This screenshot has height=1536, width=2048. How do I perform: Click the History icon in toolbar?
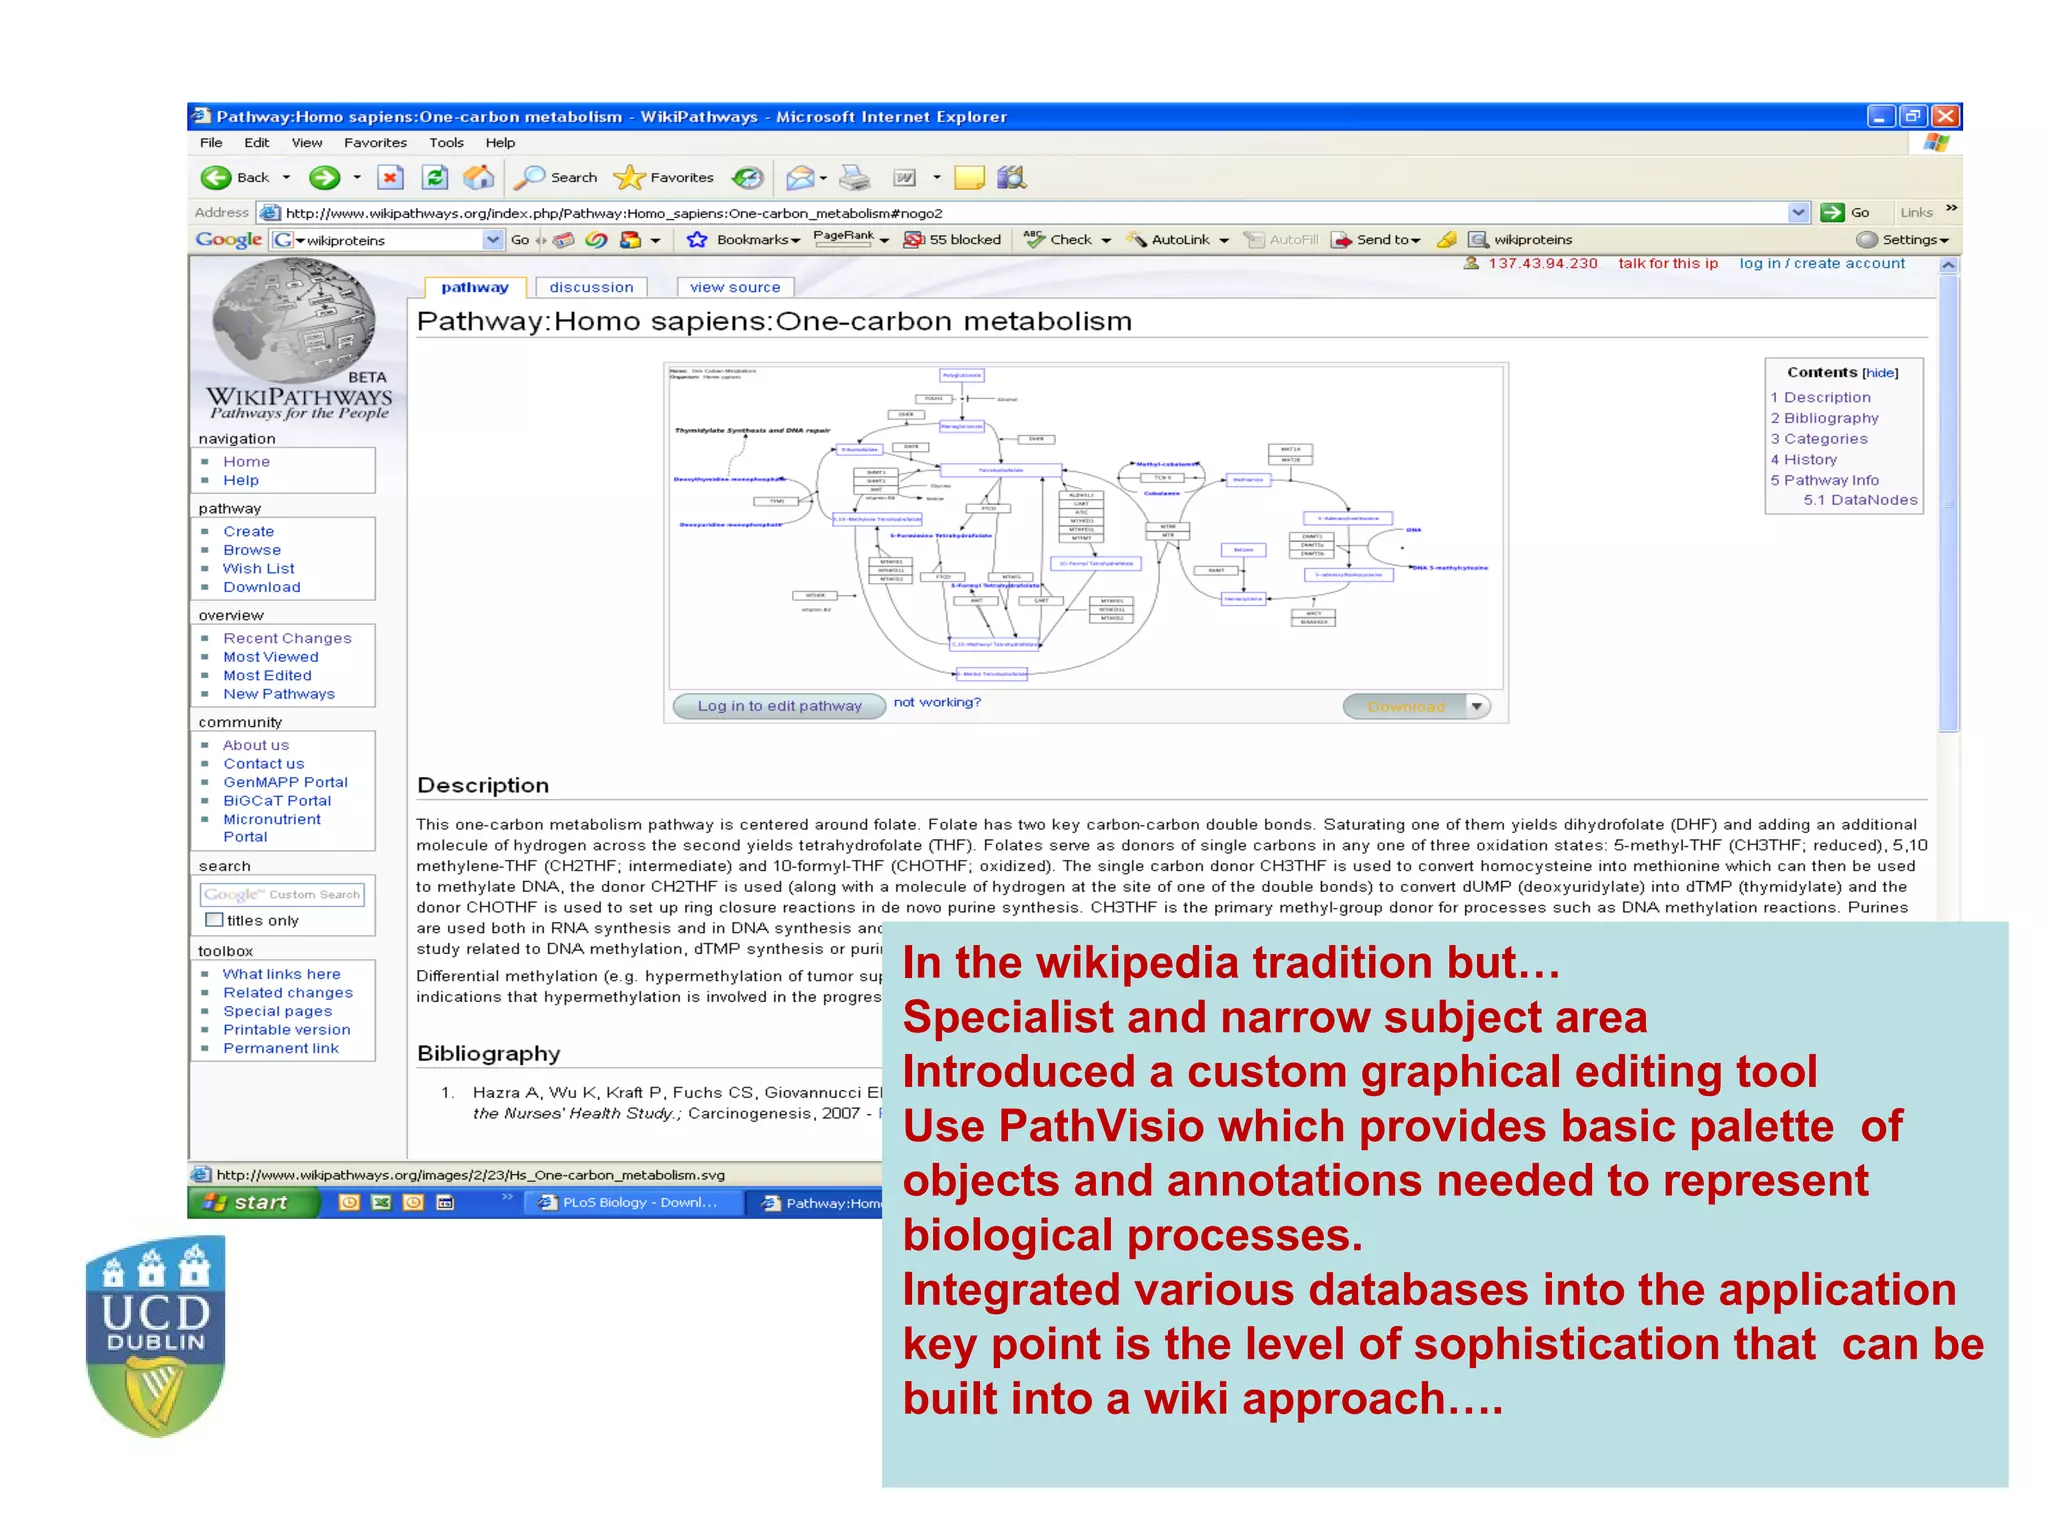point(747,178)
